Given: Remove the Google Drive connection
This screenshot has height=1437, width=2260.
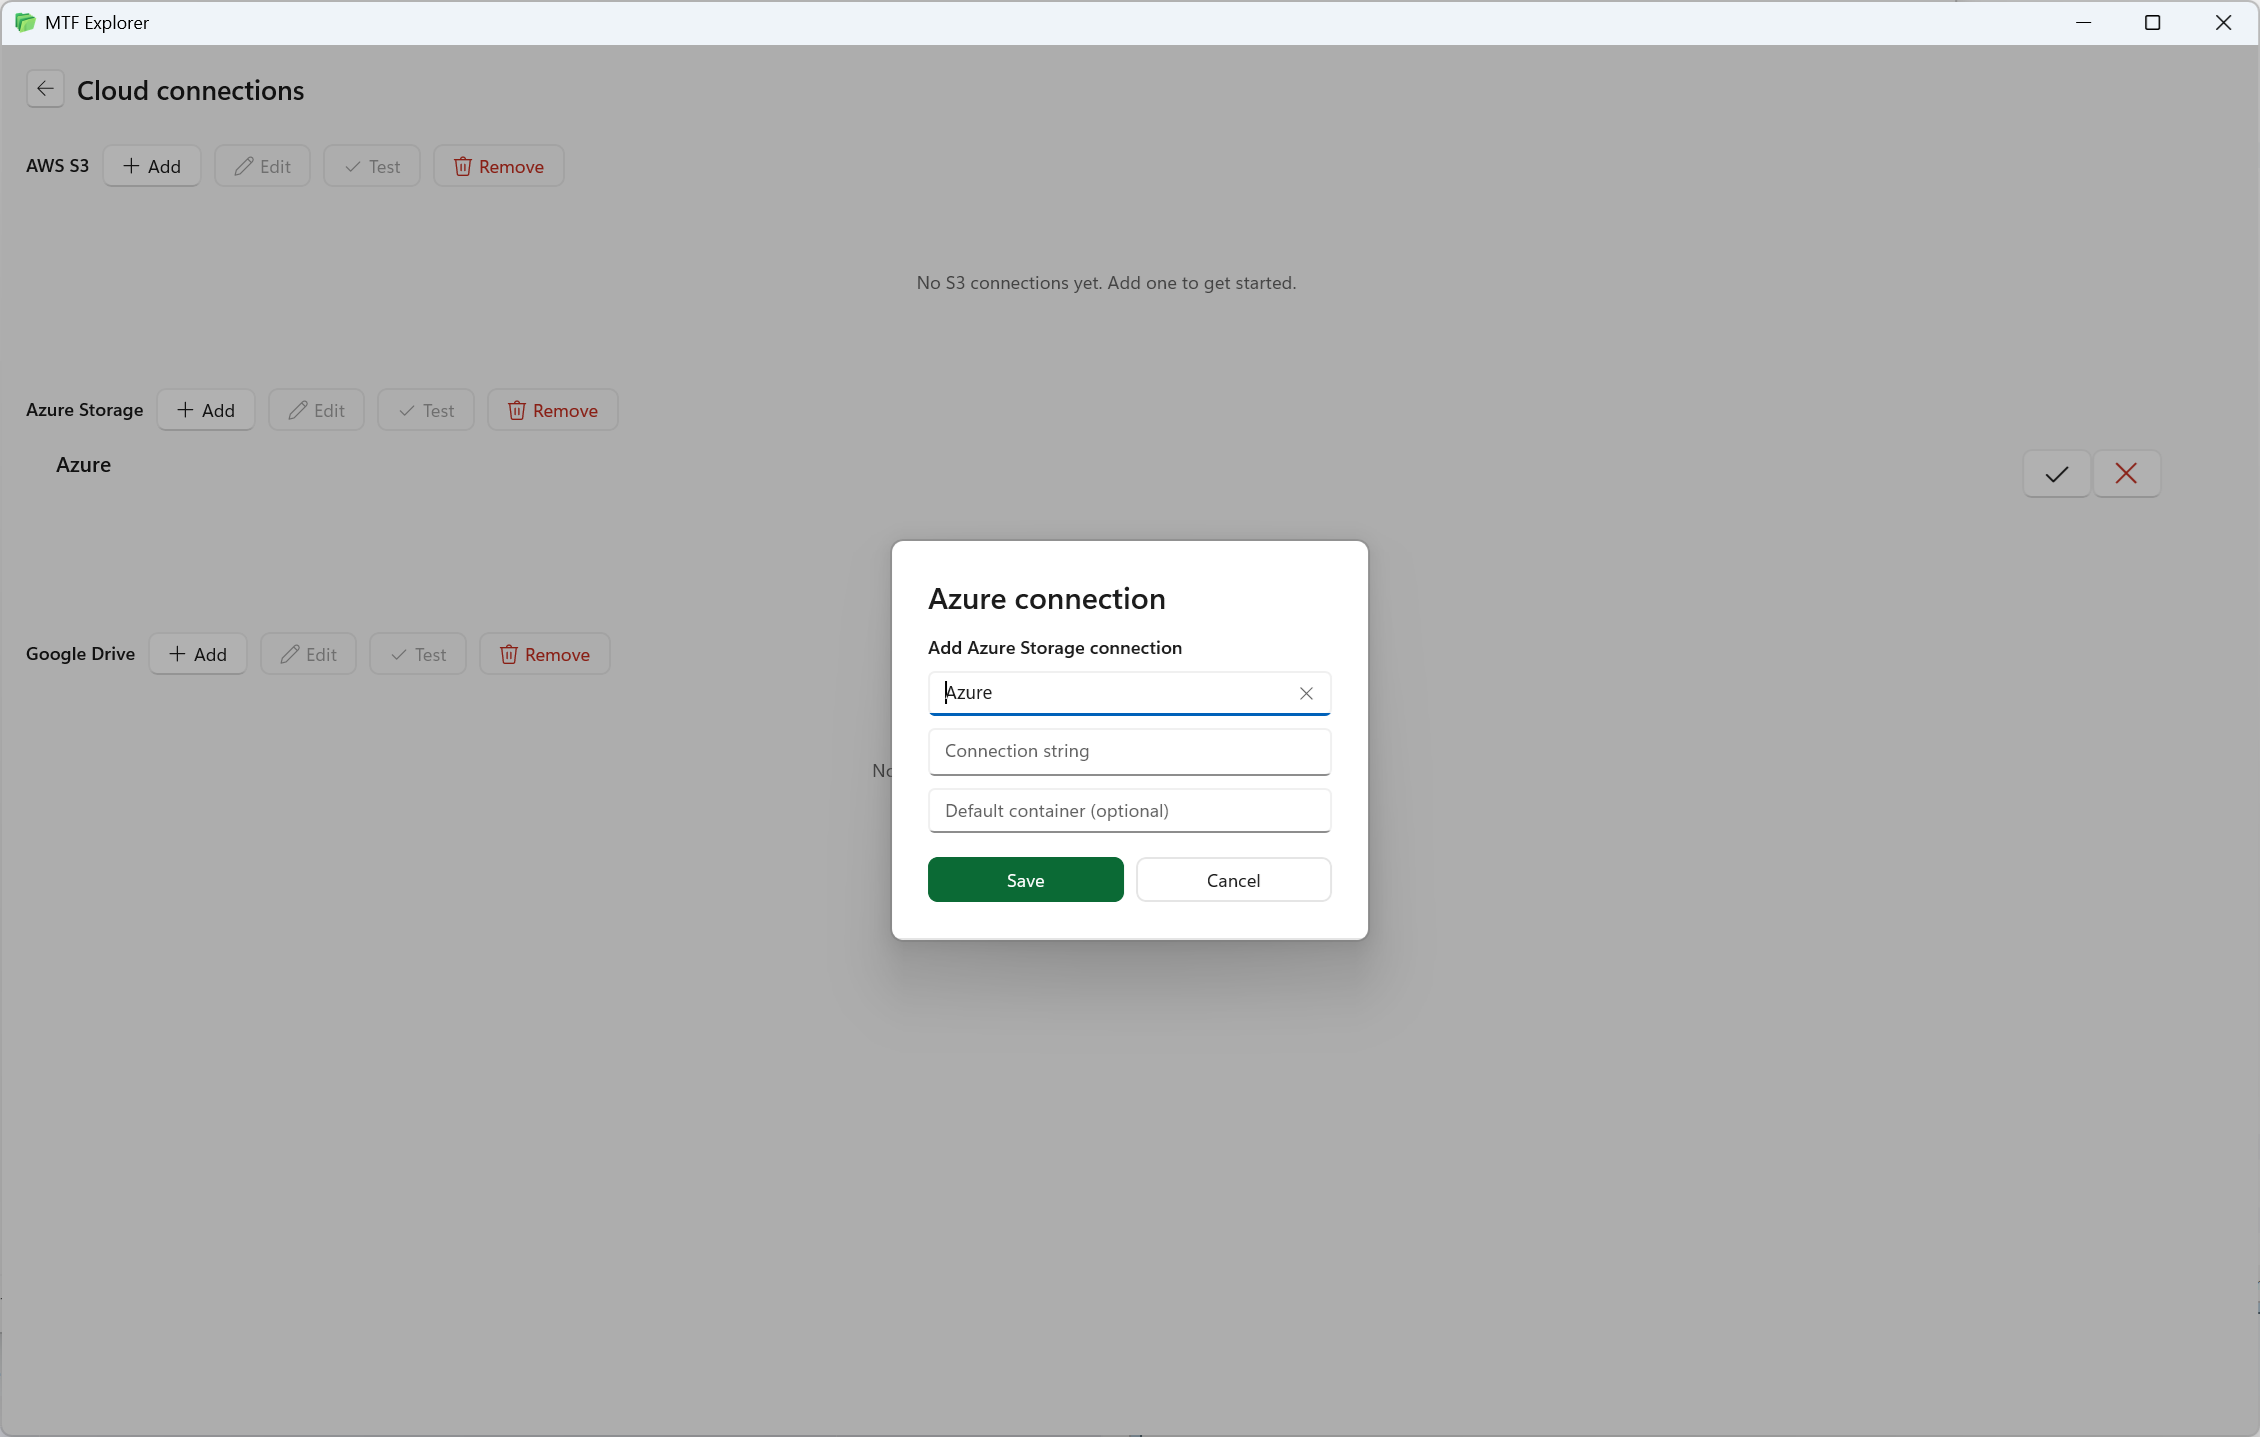Looking at the screenshot, I should coord(544,654).
